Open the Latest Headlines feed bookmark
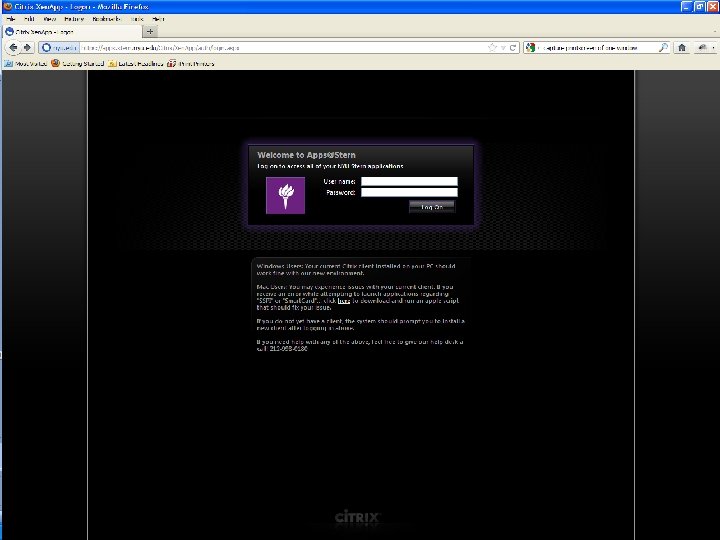 [136, 63]
